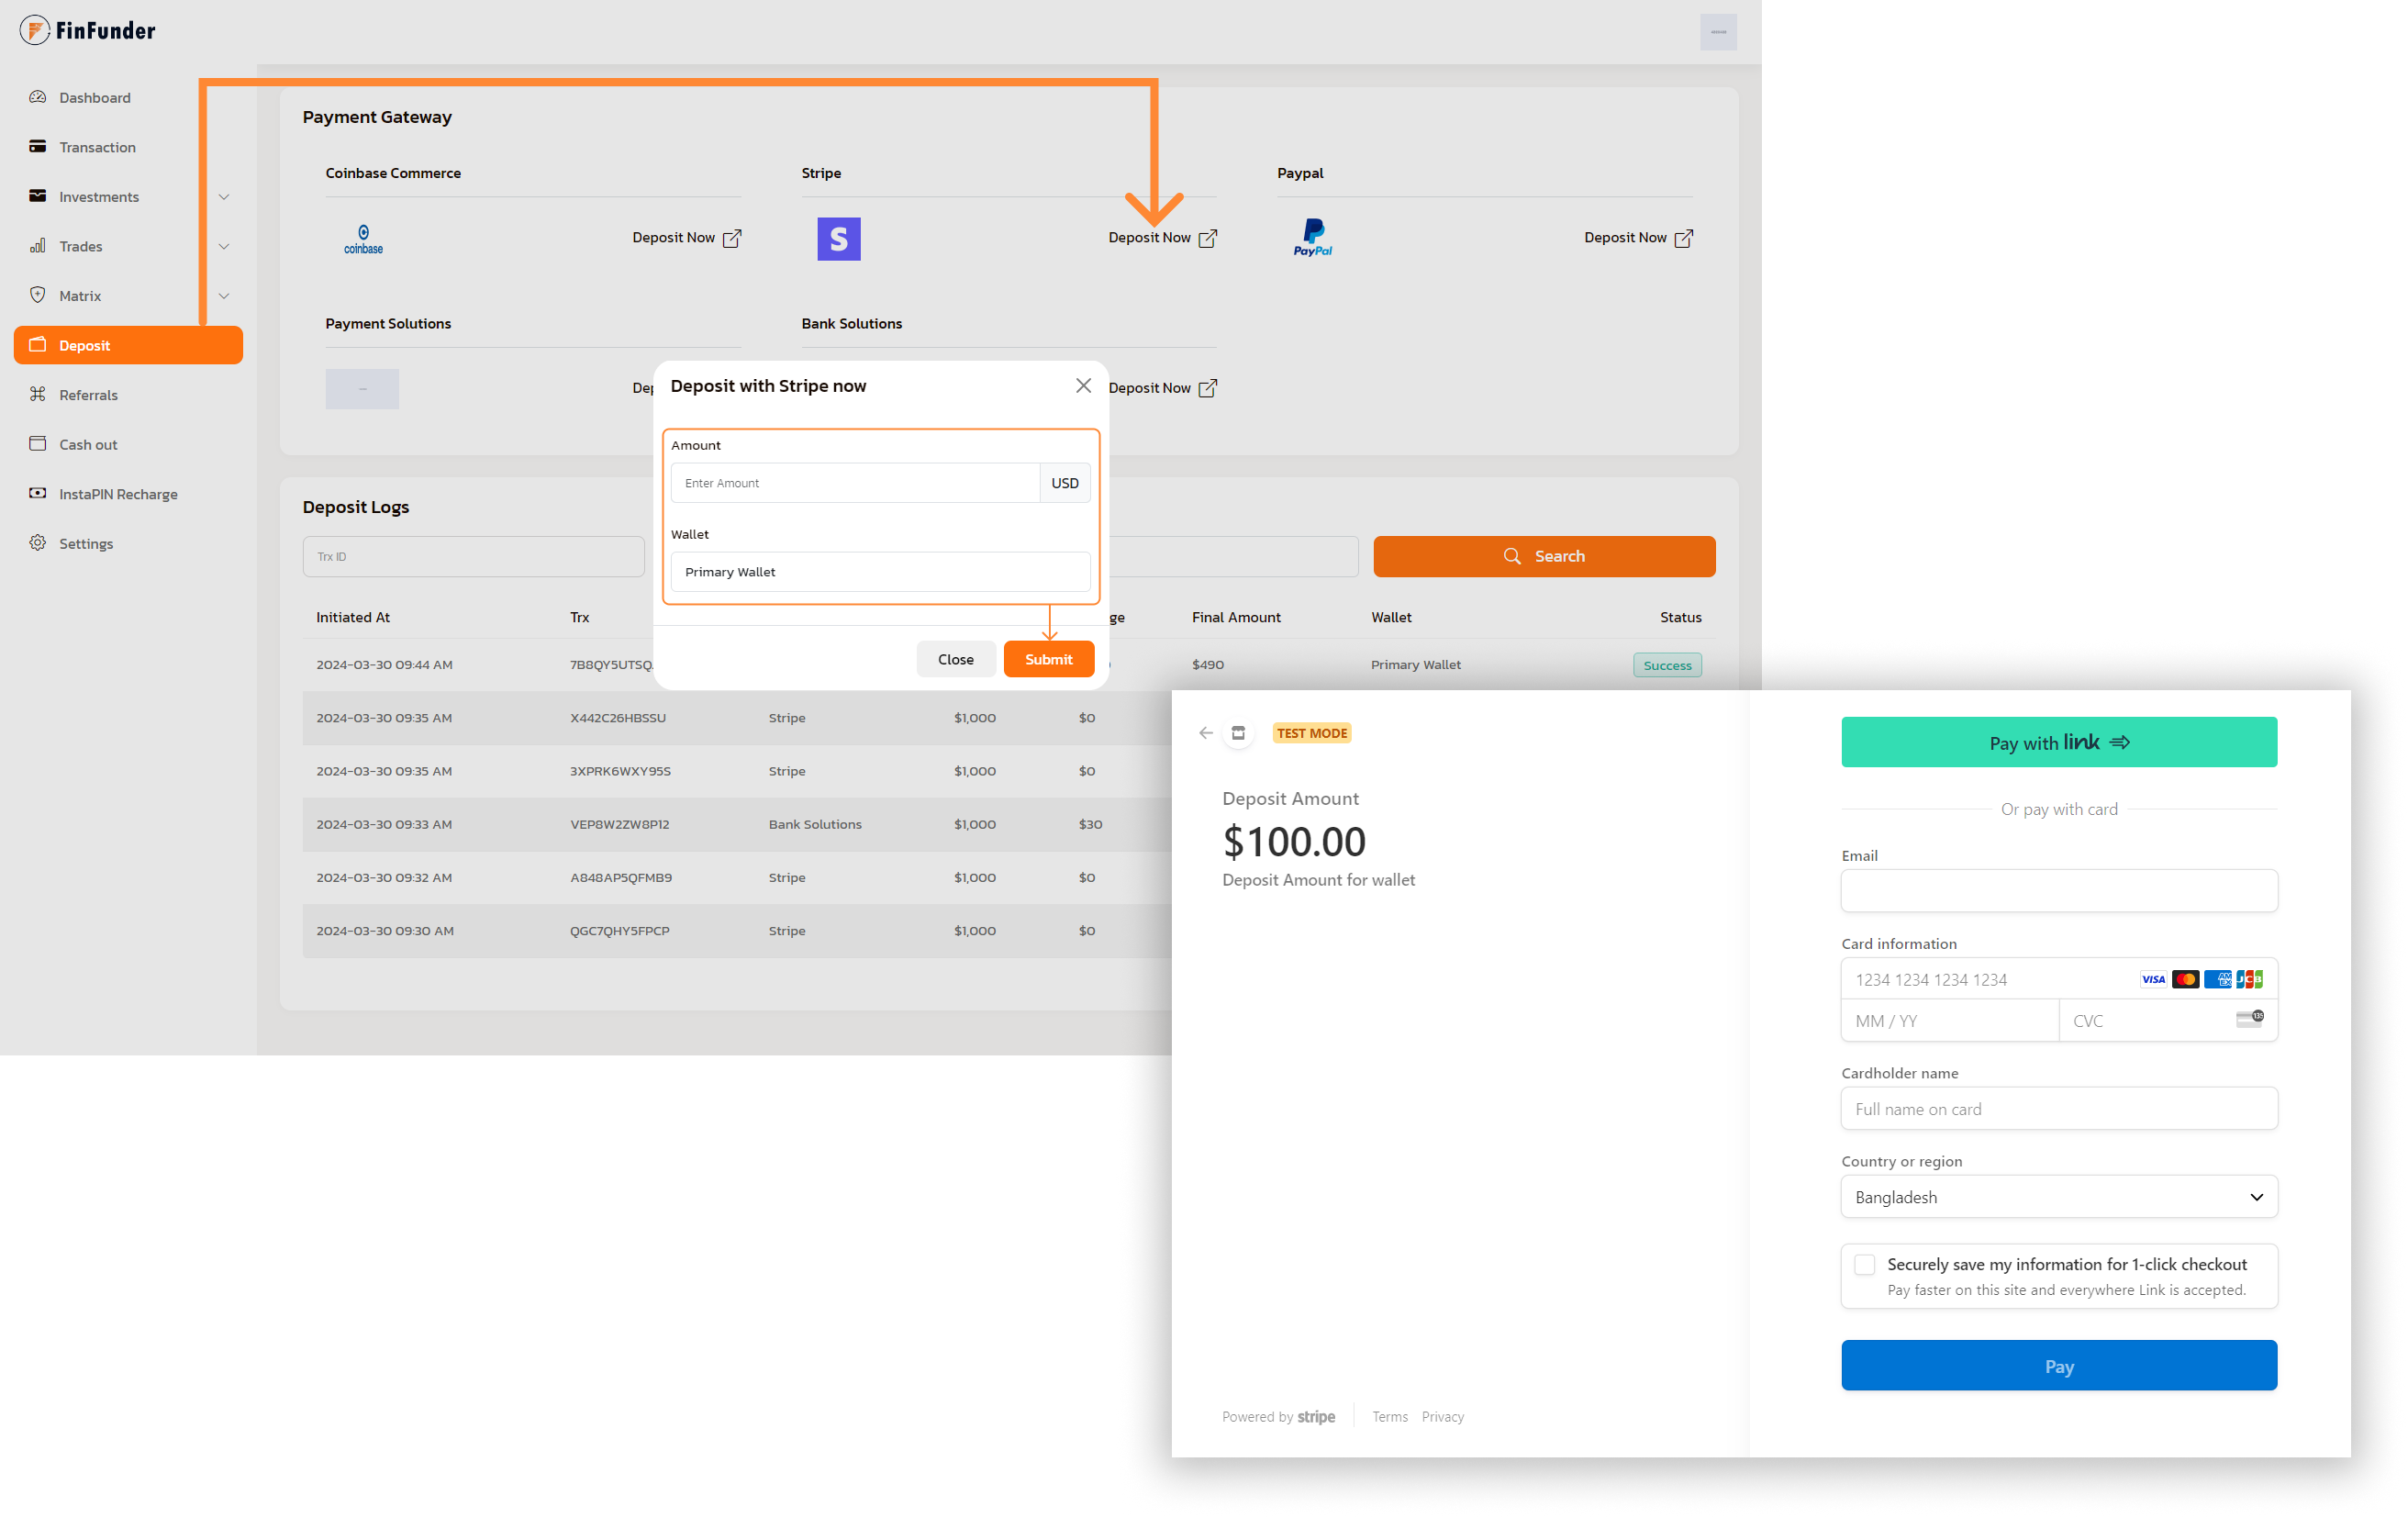Focus the card number field
This screenshot has height=1518, width=2408.
click(2059, 979)
